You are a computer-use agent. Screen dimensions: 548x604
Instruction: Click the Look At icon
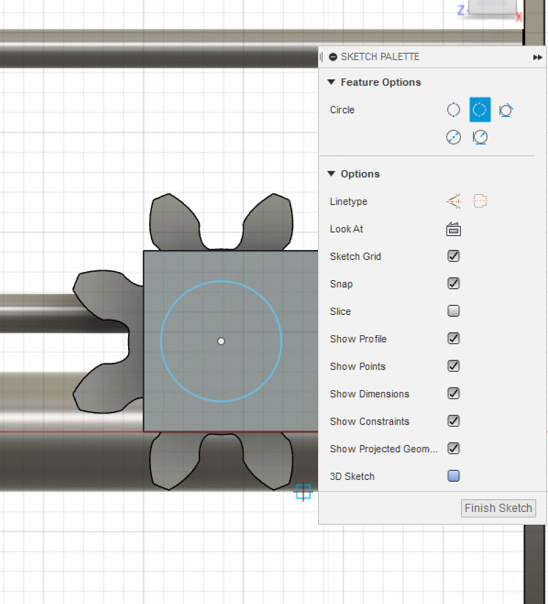click(x=453, y=229)
